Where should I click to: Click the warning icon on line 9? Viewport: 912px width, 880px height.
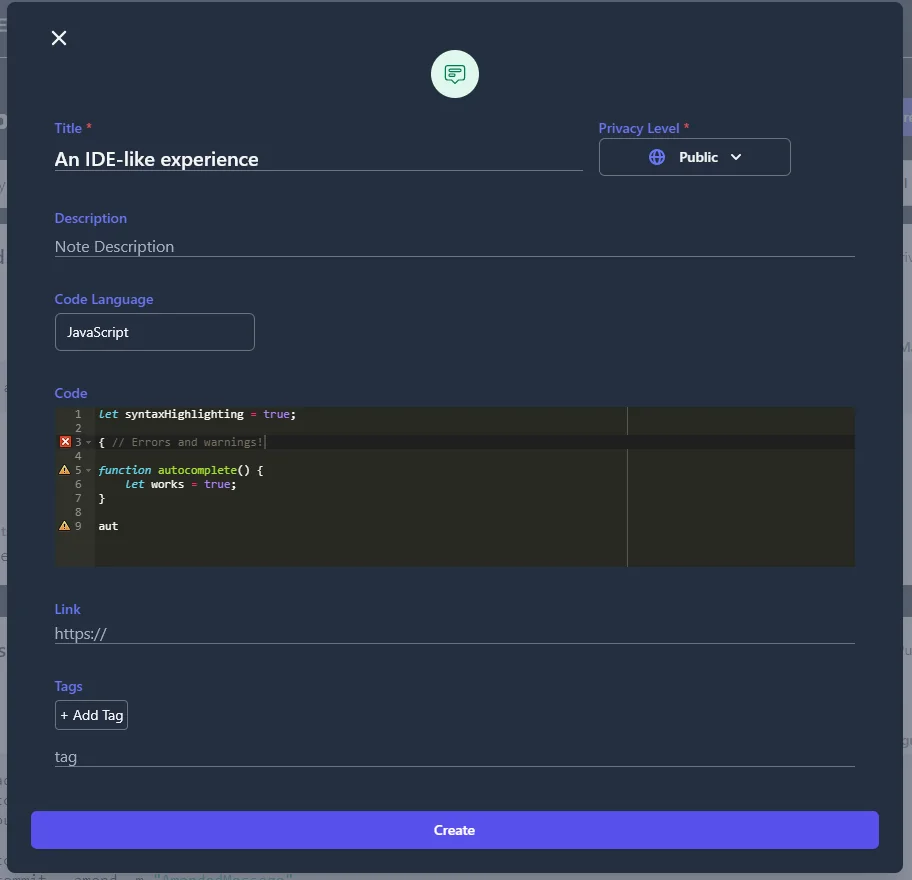[x=65, y=526]
